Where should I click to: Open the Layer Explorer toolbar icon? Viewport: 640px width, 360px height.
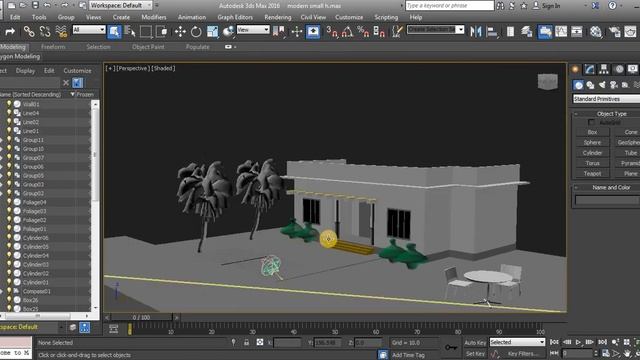527,31
